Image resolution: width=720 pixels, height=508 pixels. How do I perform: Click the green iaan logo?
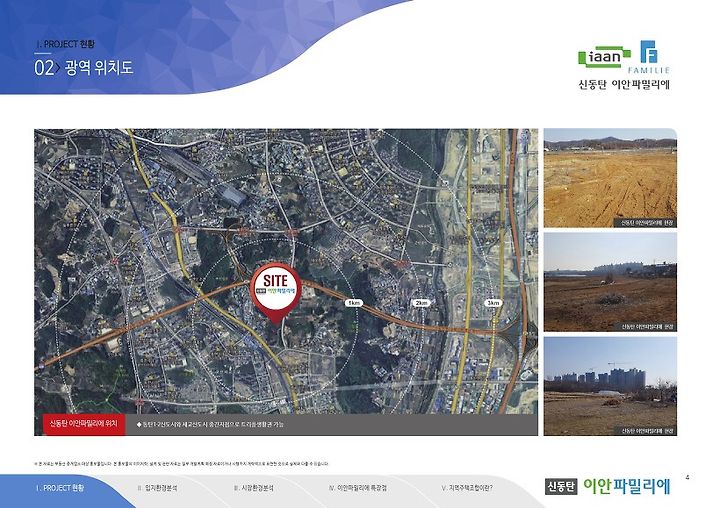coord(604,57)
